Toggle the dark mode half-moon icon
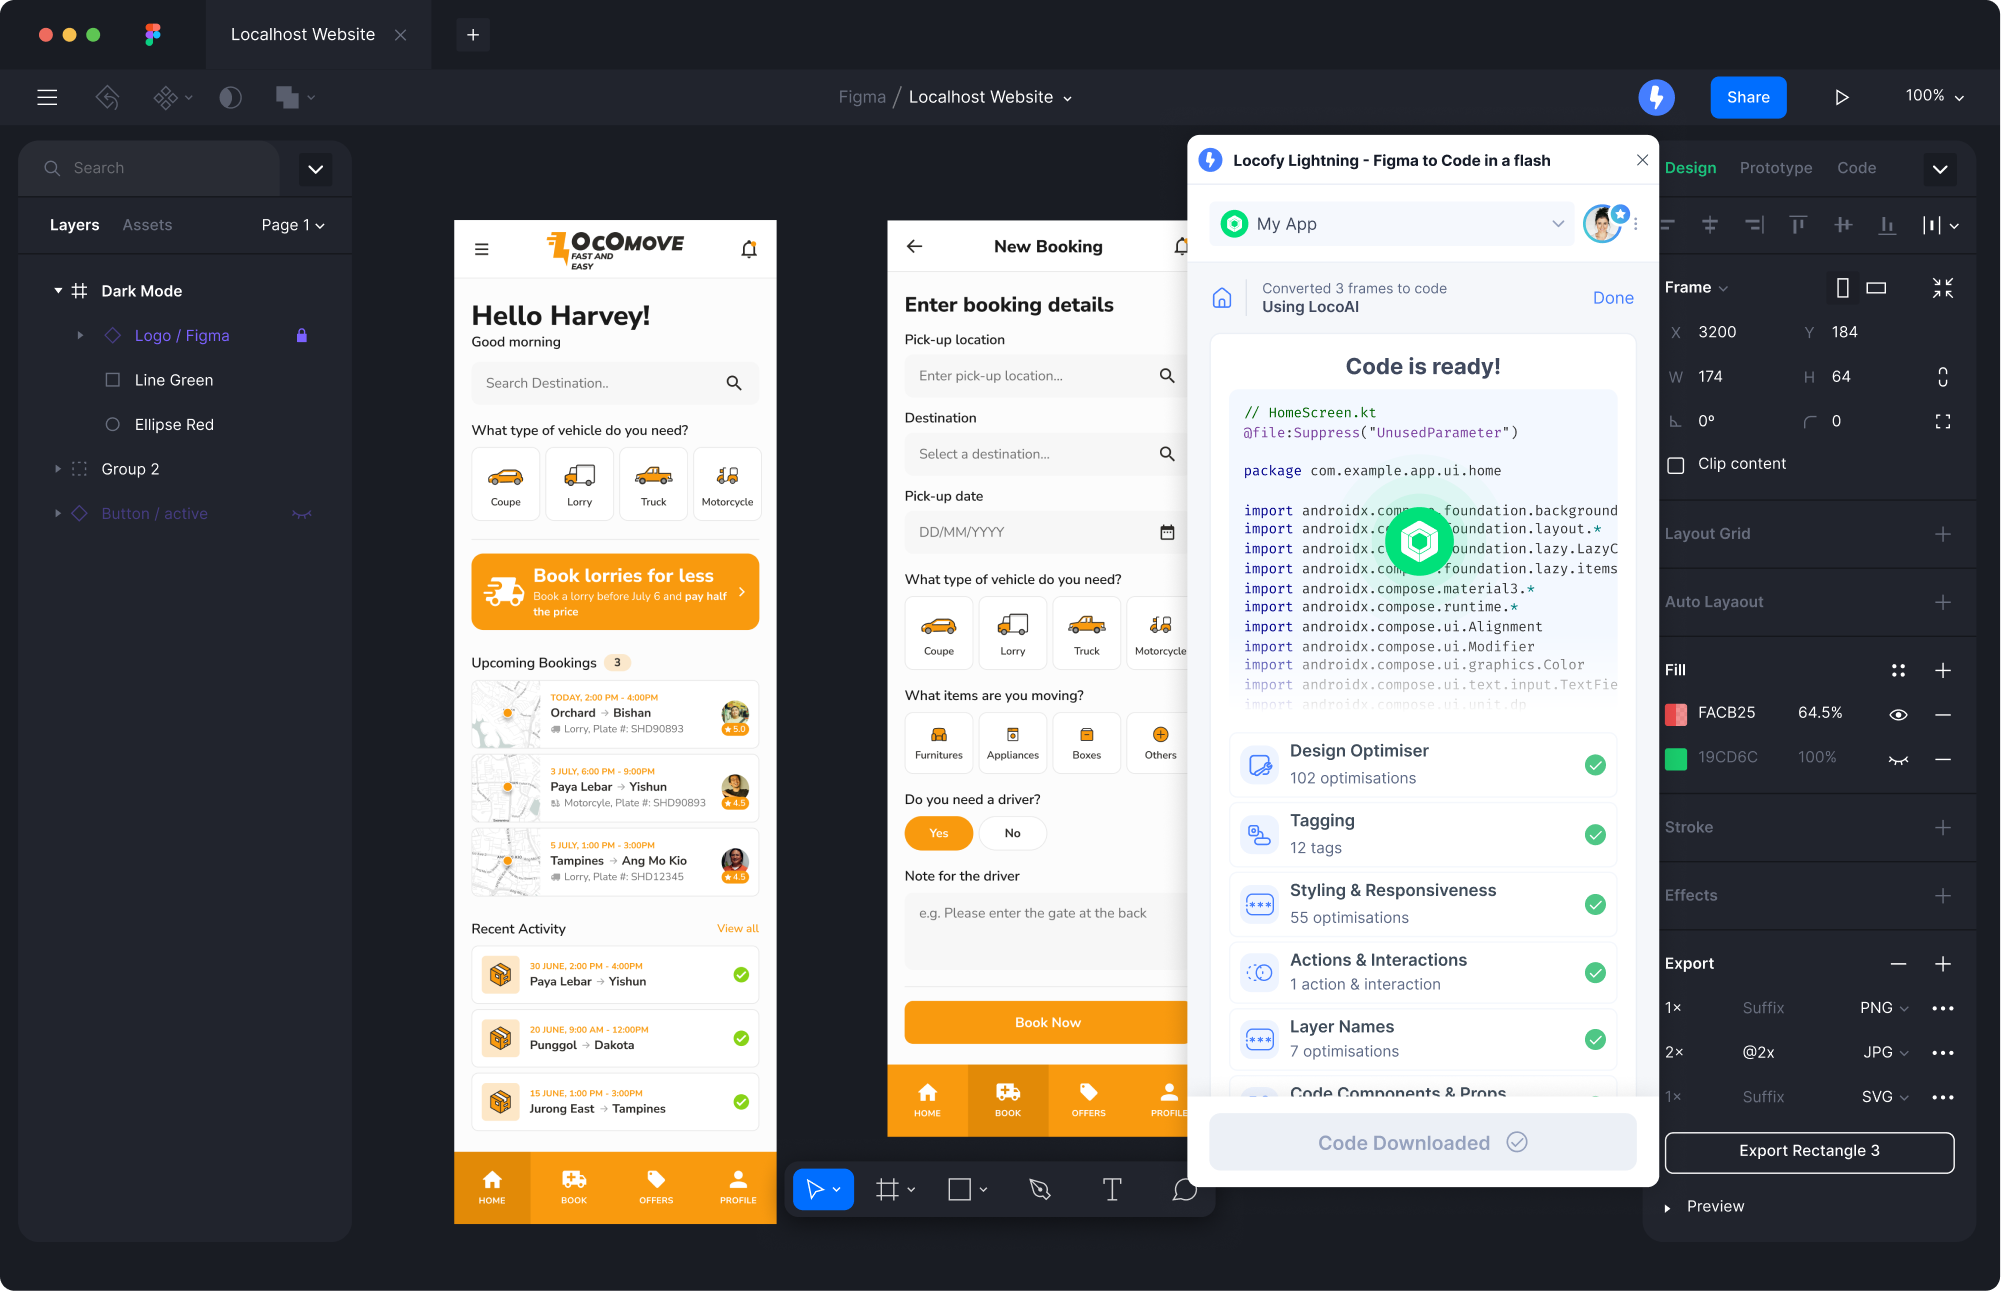Viewport: 2001px width, 1291px height. (230, 97)
